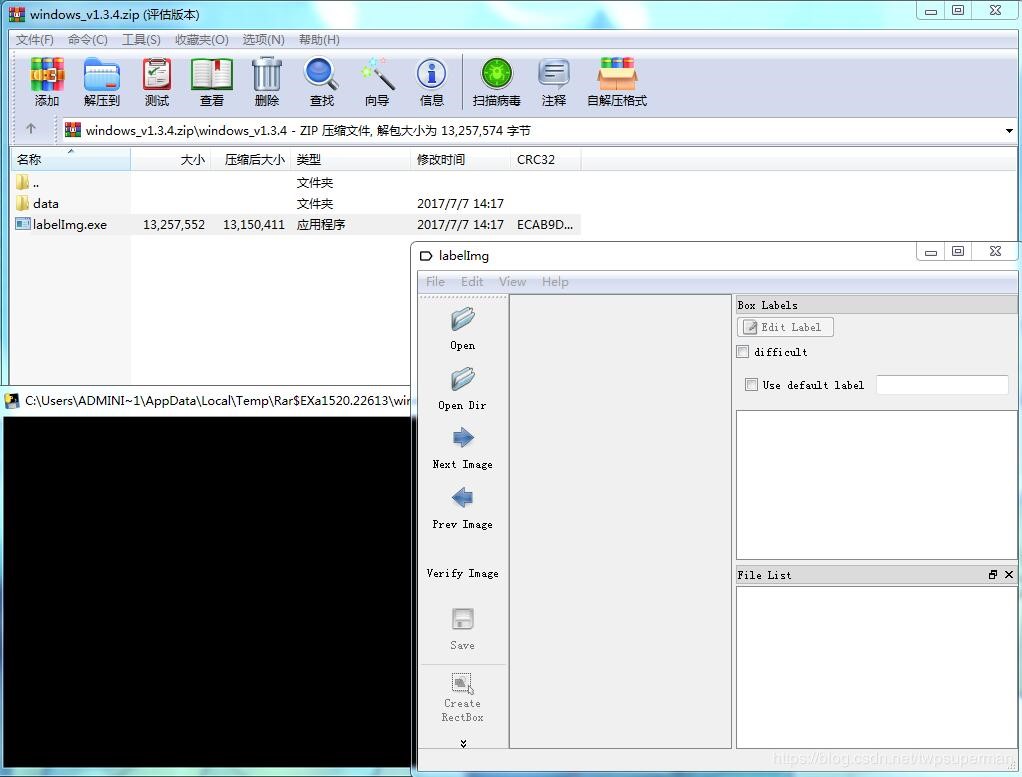
Task: Click the Delete (删除) trash icon
Action: tap(267, 76)
